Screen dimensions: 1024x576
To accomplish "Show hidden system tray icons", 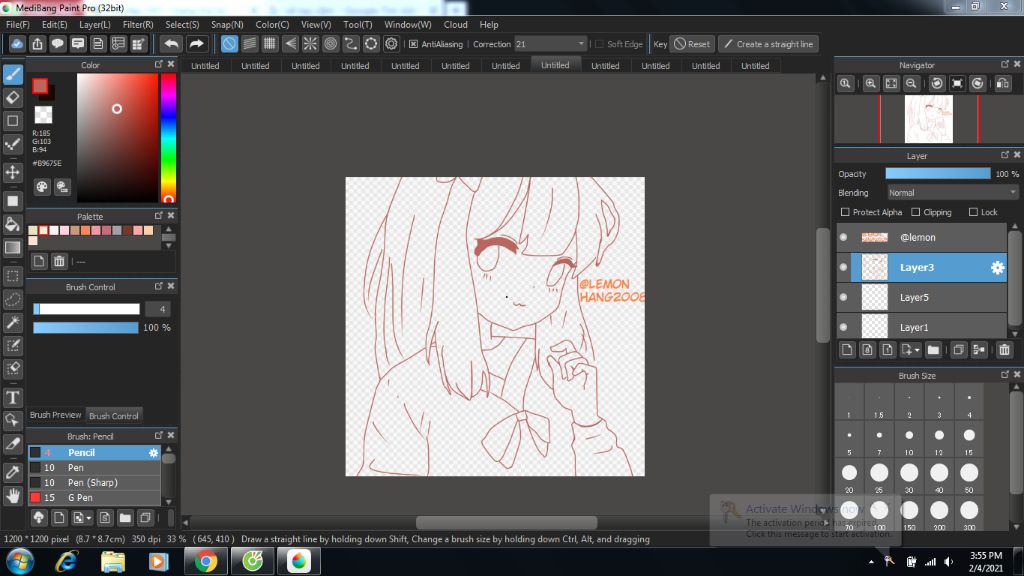I will pyautogui.click(x=871, y=562).
